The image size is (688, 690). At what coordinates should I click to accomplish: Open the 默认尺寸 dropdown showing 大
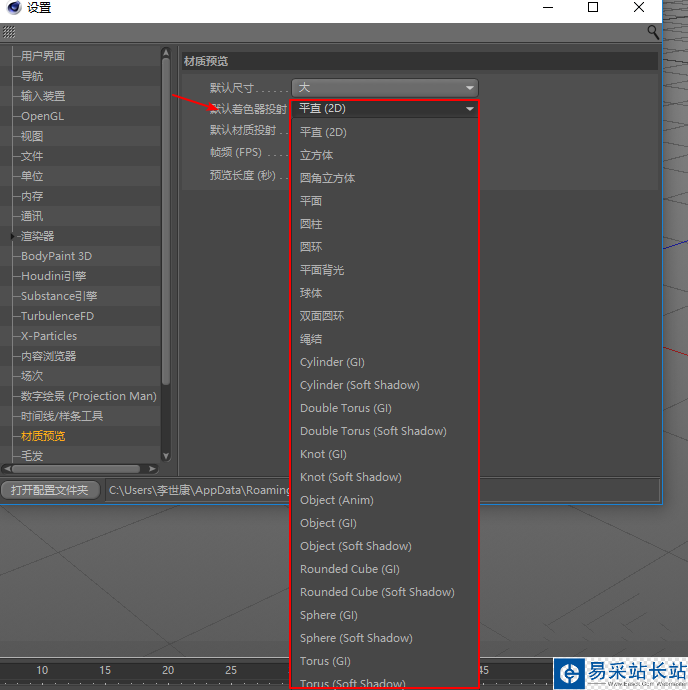(385, 88)
